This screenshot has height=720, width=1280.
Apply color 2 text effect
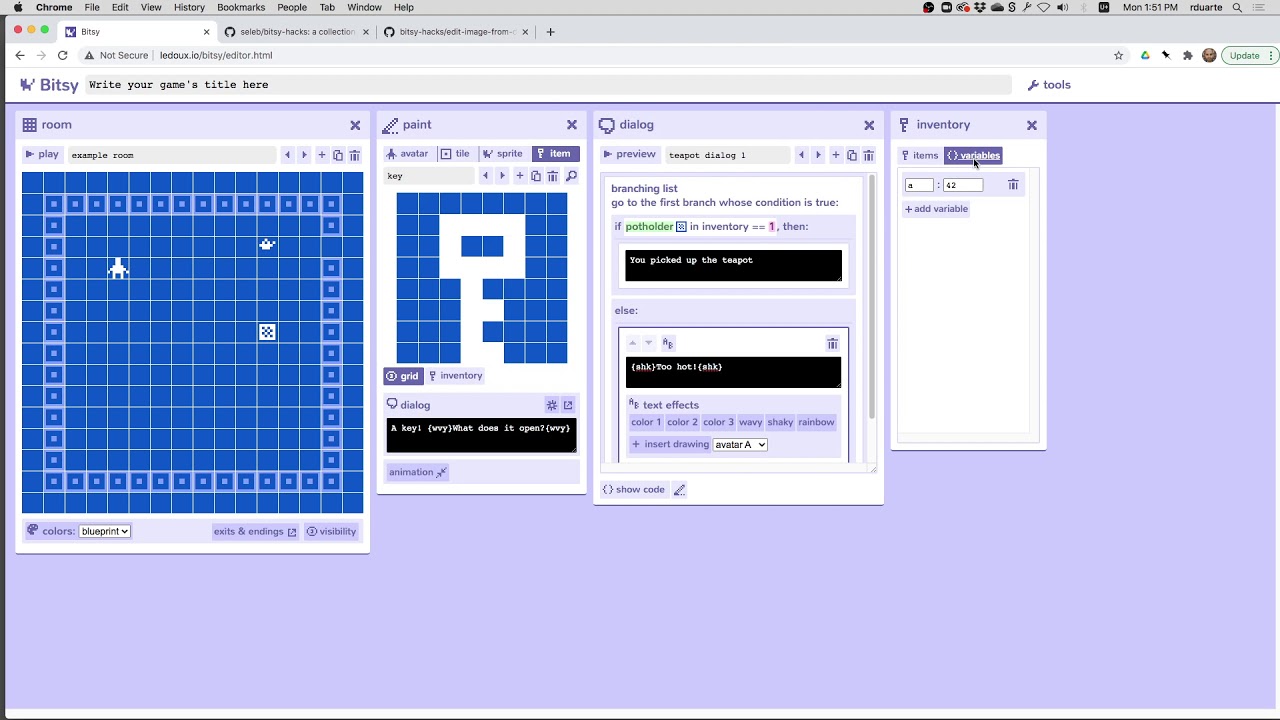(x=682, y=422)
